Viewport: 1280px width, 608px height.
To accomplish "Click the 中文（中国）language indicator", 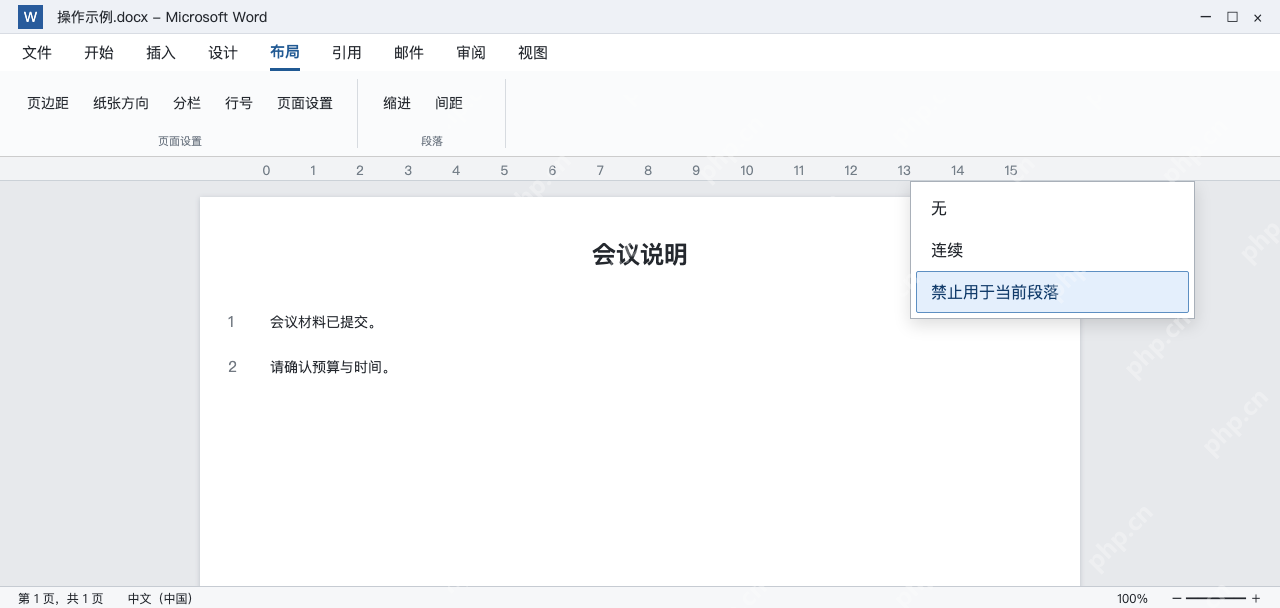I will tap(160, 598).
